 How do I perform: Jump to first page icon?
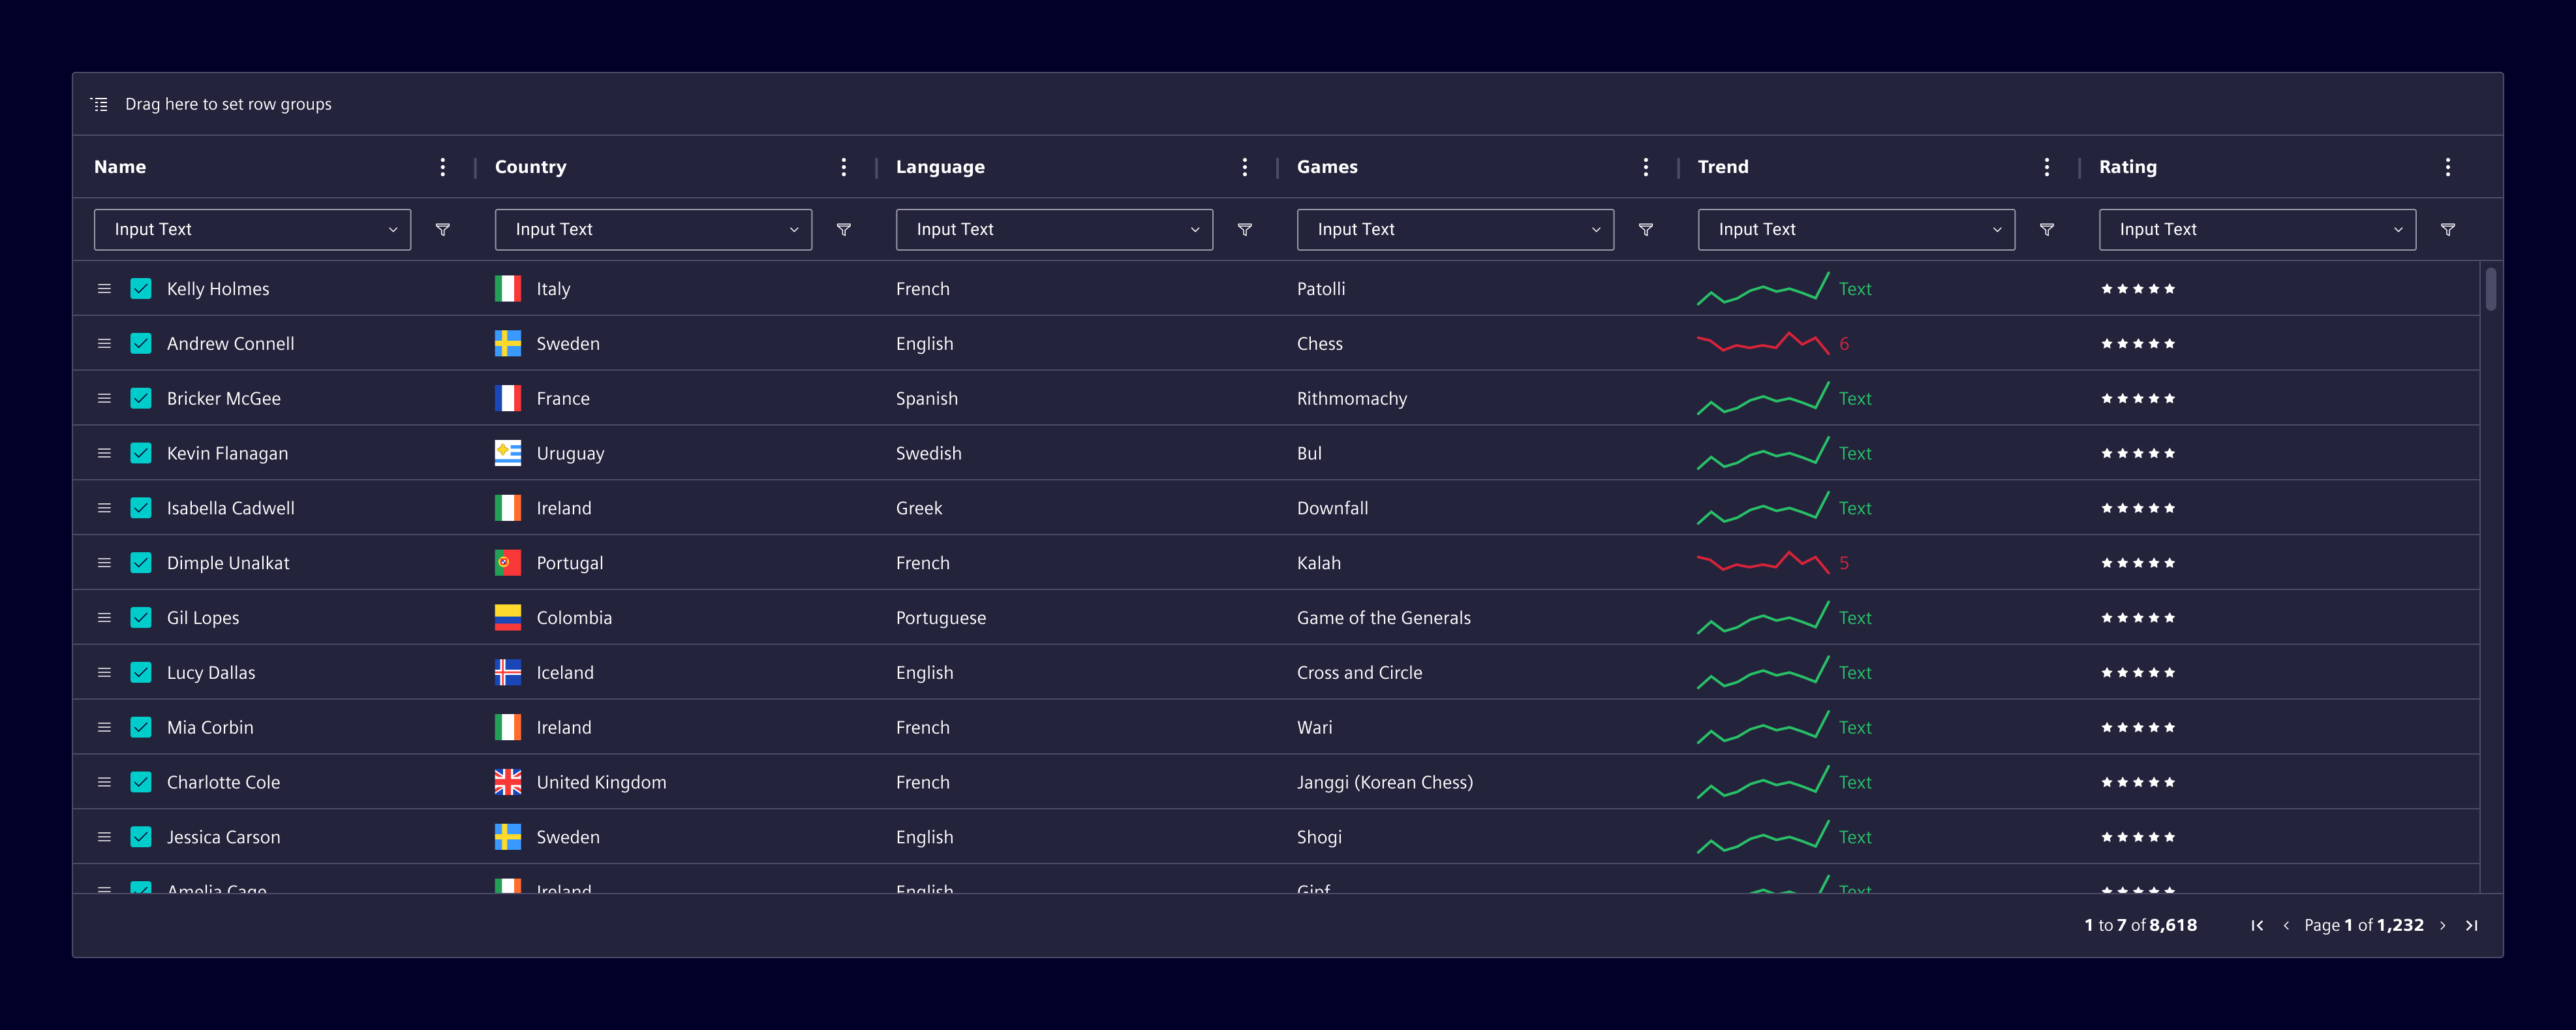[2257, 926]
